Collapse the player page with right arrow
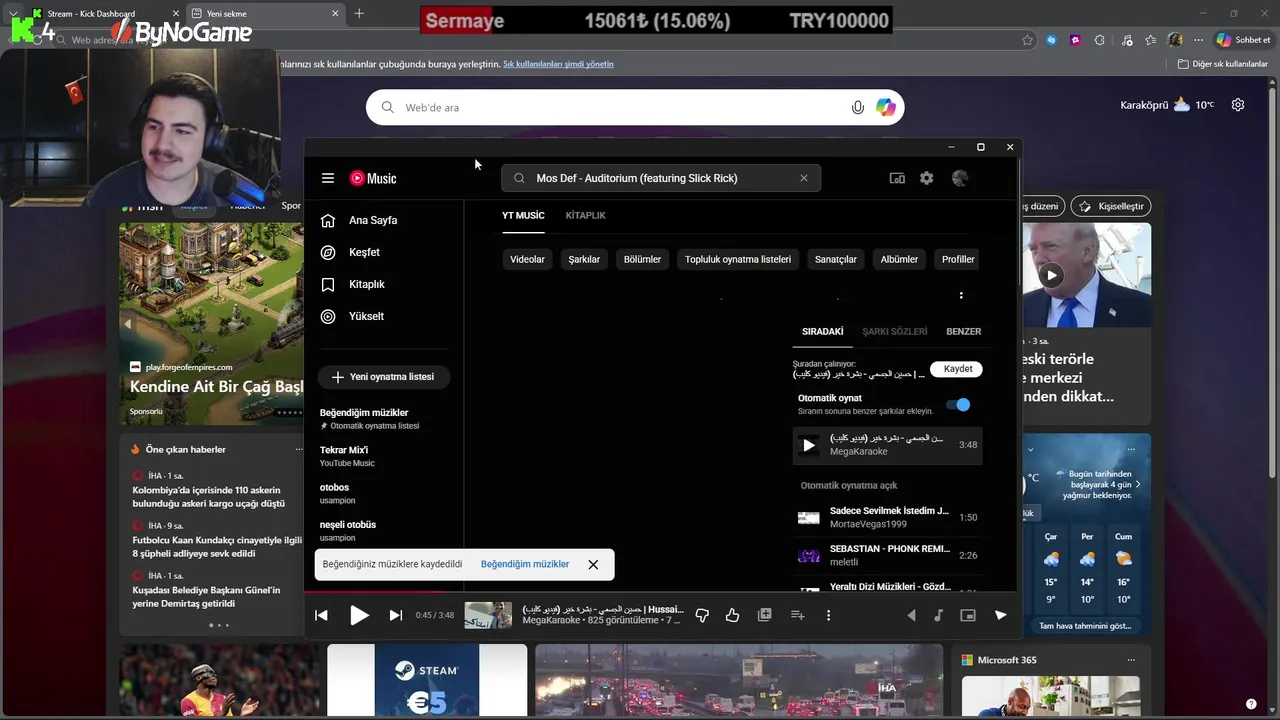The width and height of the screenshot is (1280, 720). 1000,615
